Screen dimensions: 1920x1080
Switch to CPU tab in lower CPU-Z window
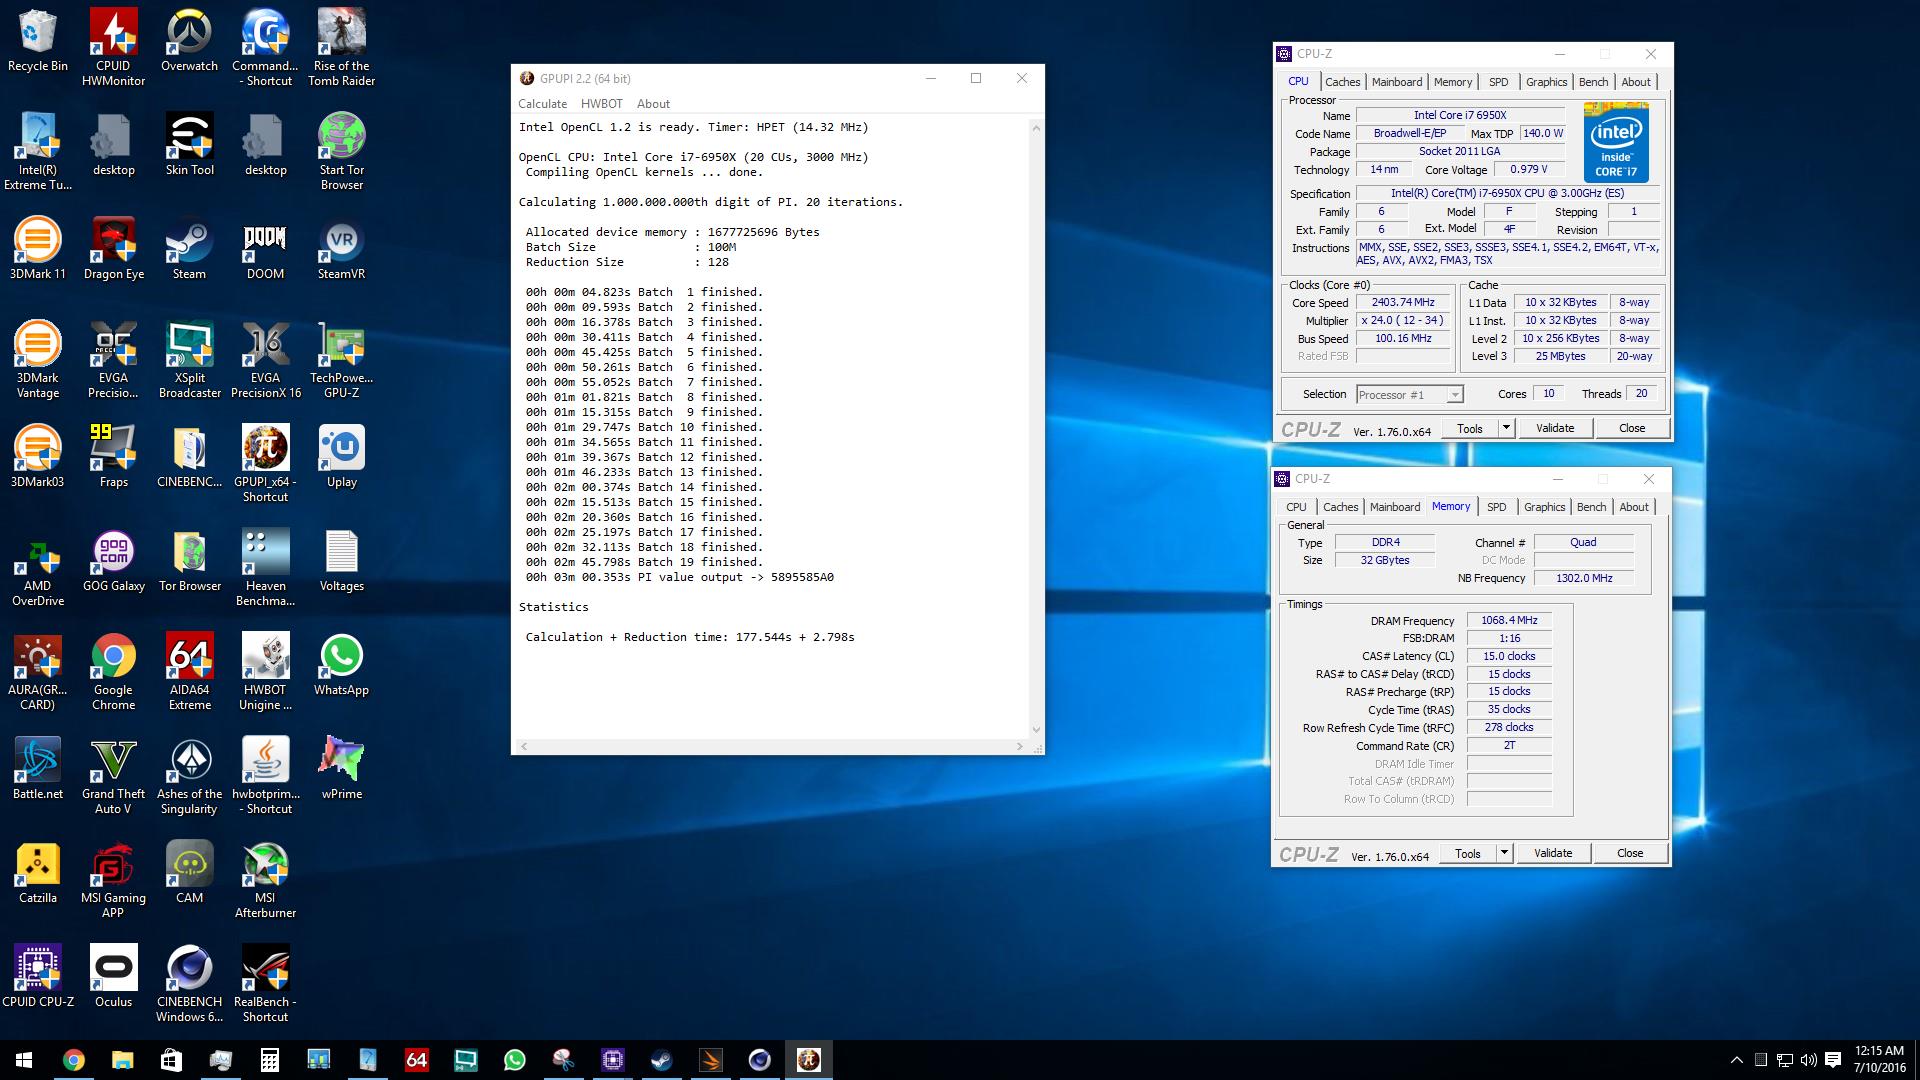click(x=1296, y=507)
